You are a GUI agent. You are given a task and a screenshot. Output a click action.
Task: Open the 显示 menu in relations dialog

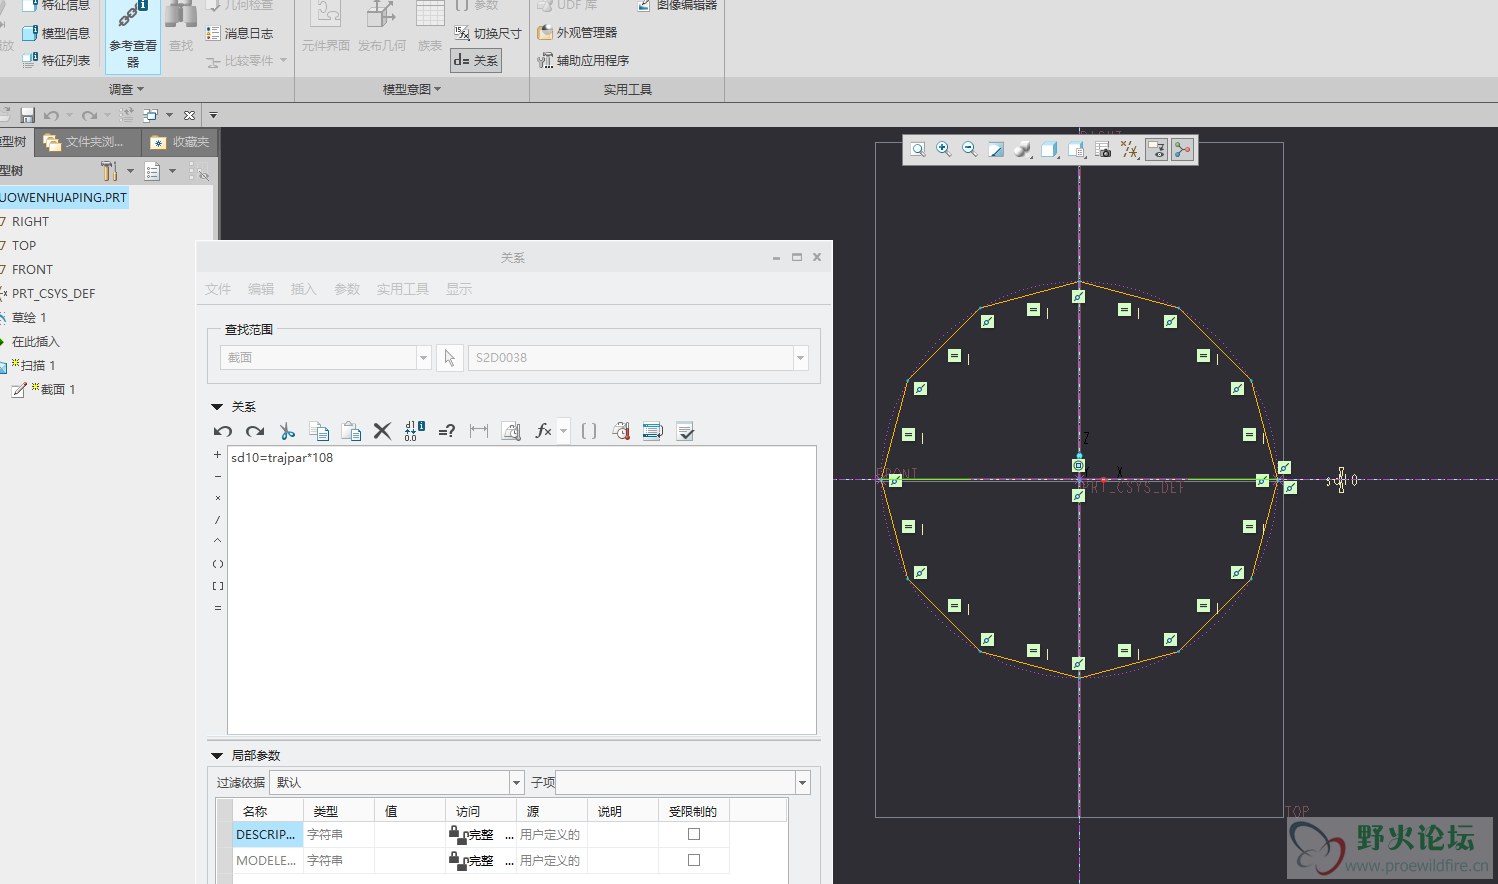pos(459,289)
